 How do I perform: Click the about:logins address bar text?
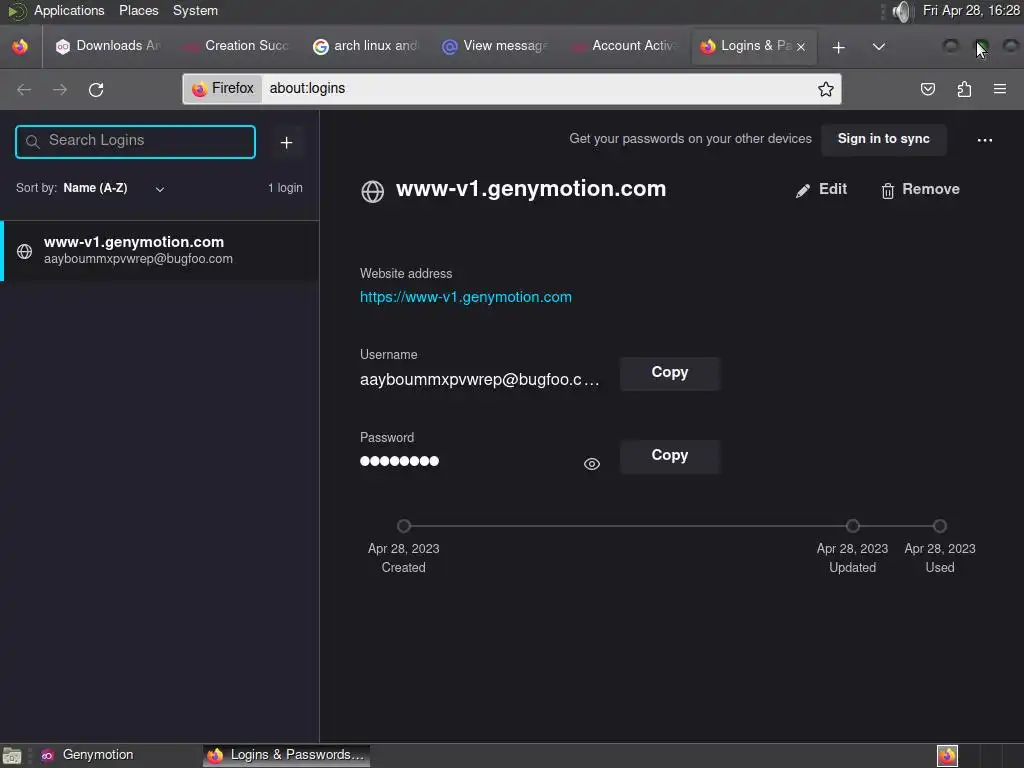307,89
